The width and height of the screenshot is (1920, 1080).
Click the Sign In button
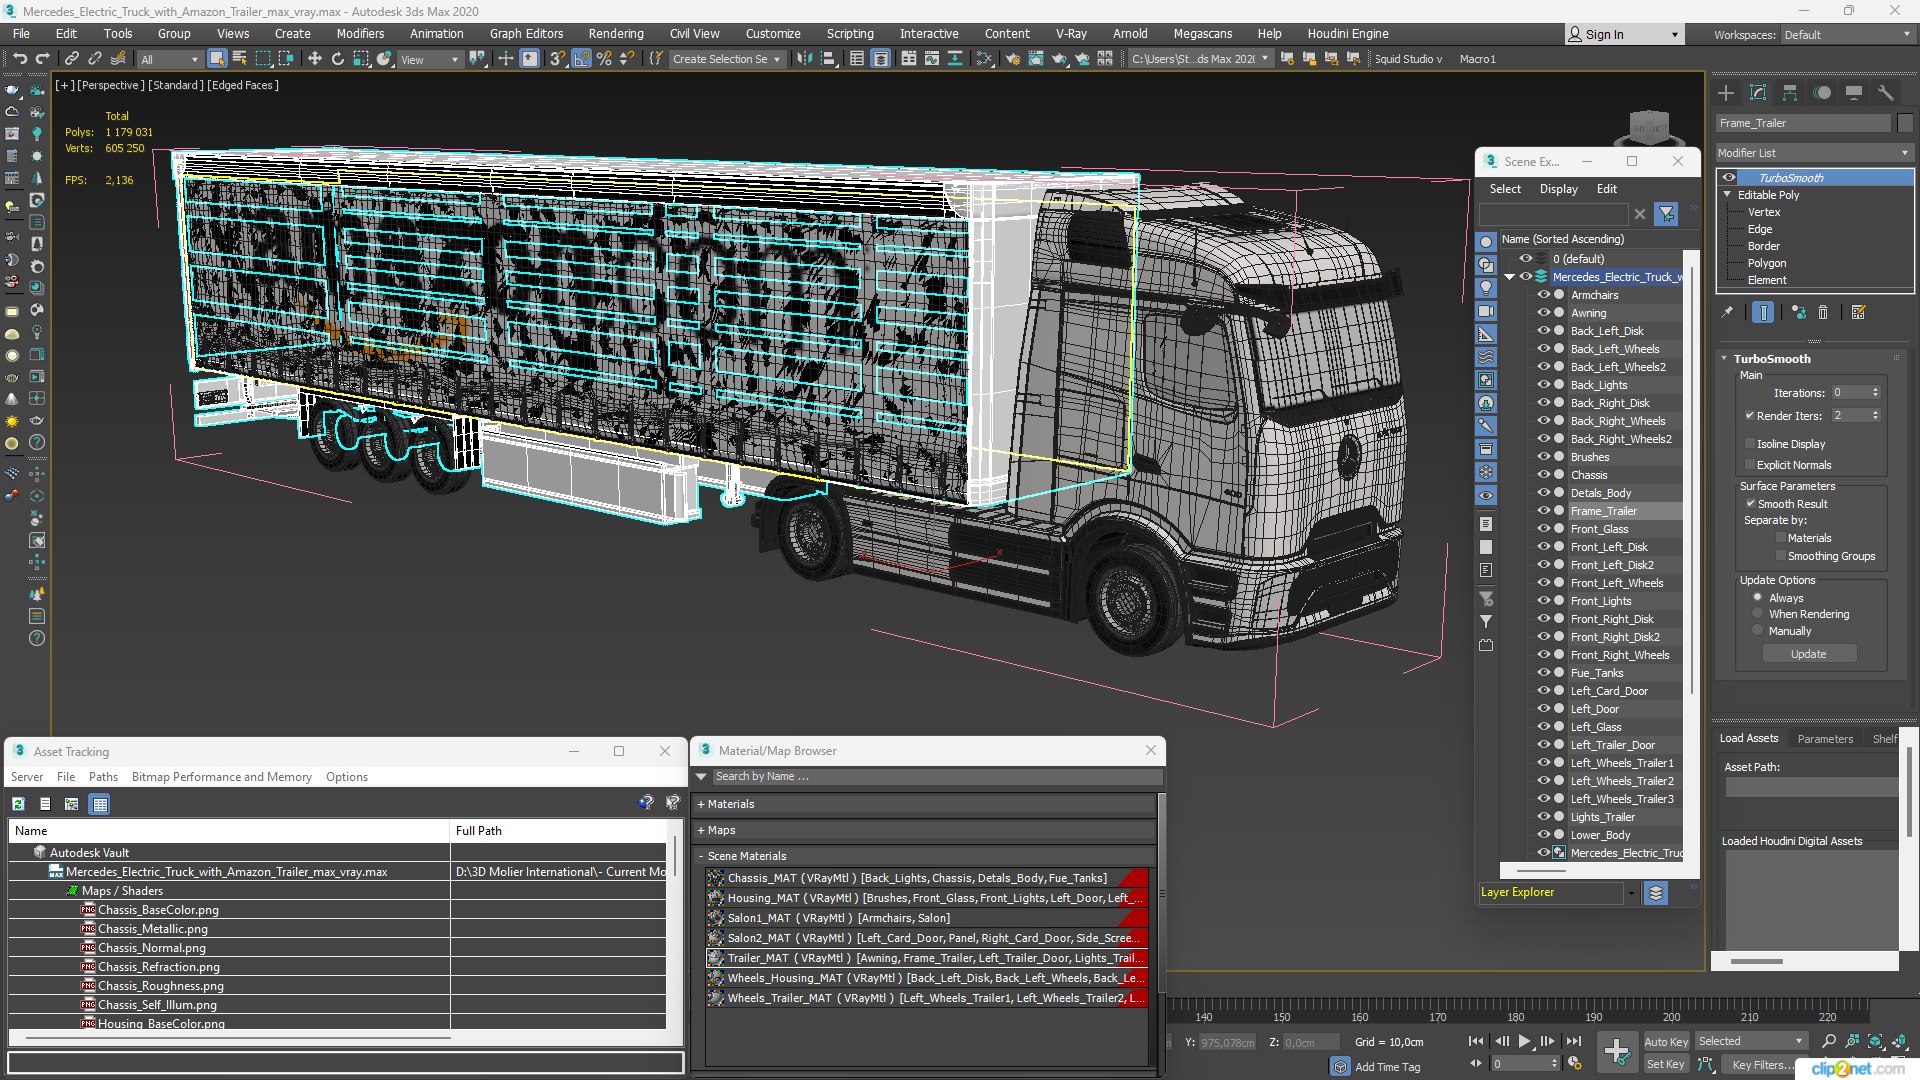1624,35
